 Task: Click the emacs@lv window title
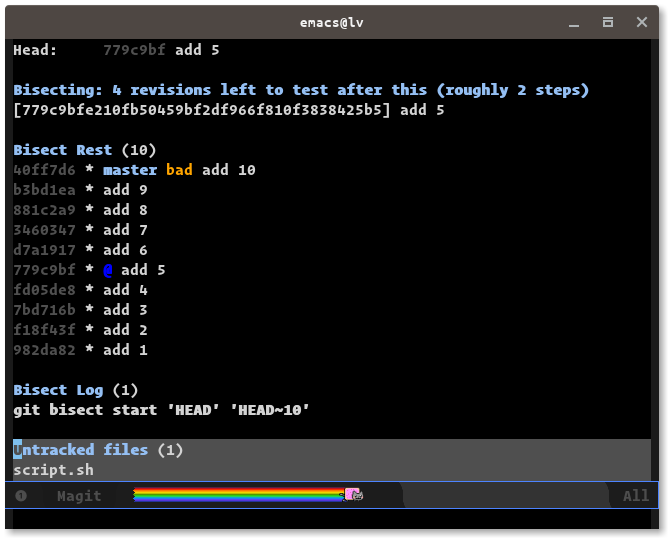(x=331, y=22)
